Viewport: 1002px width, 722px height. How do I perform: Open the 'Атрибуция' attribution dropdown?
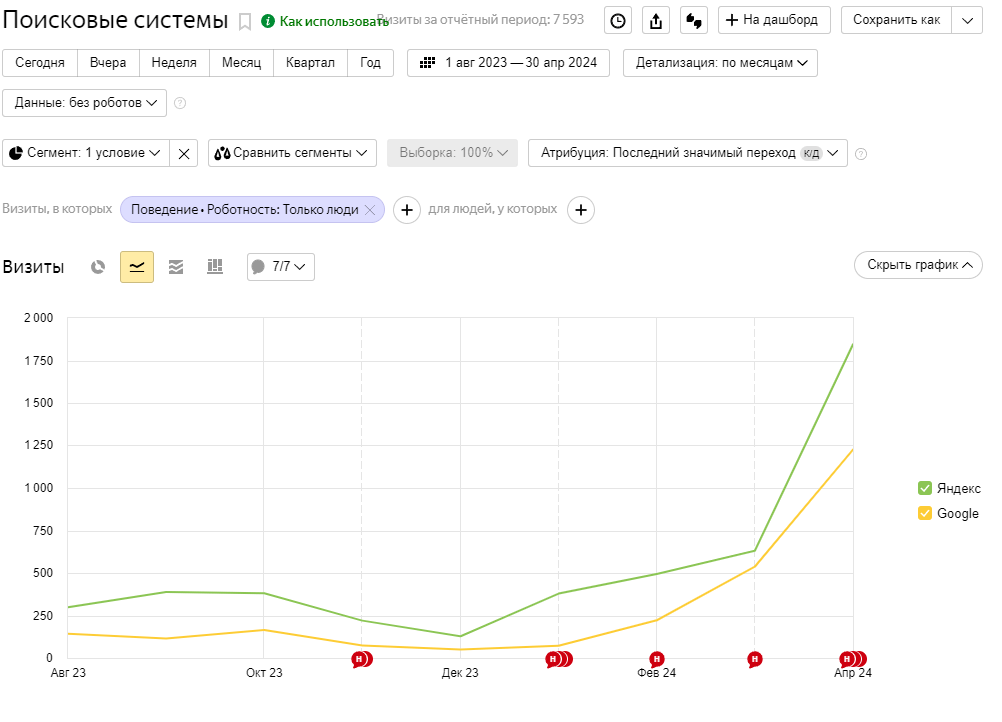pyautogui.click(x=688, y=153)
